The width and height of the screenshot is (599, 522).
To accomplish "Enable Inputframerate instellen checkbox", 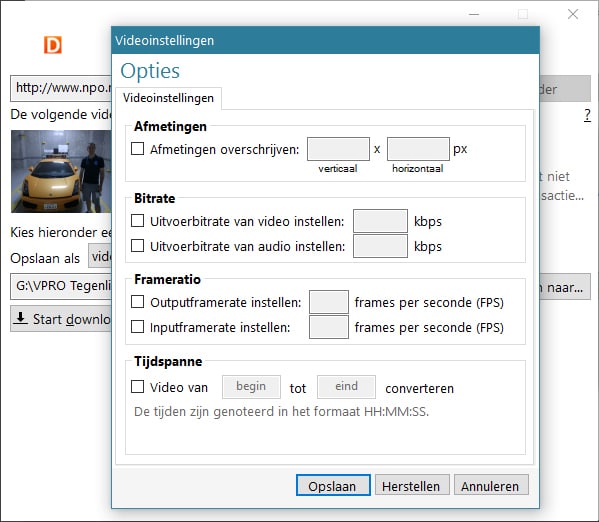I will pyautogui.click(x=138, y=327).
